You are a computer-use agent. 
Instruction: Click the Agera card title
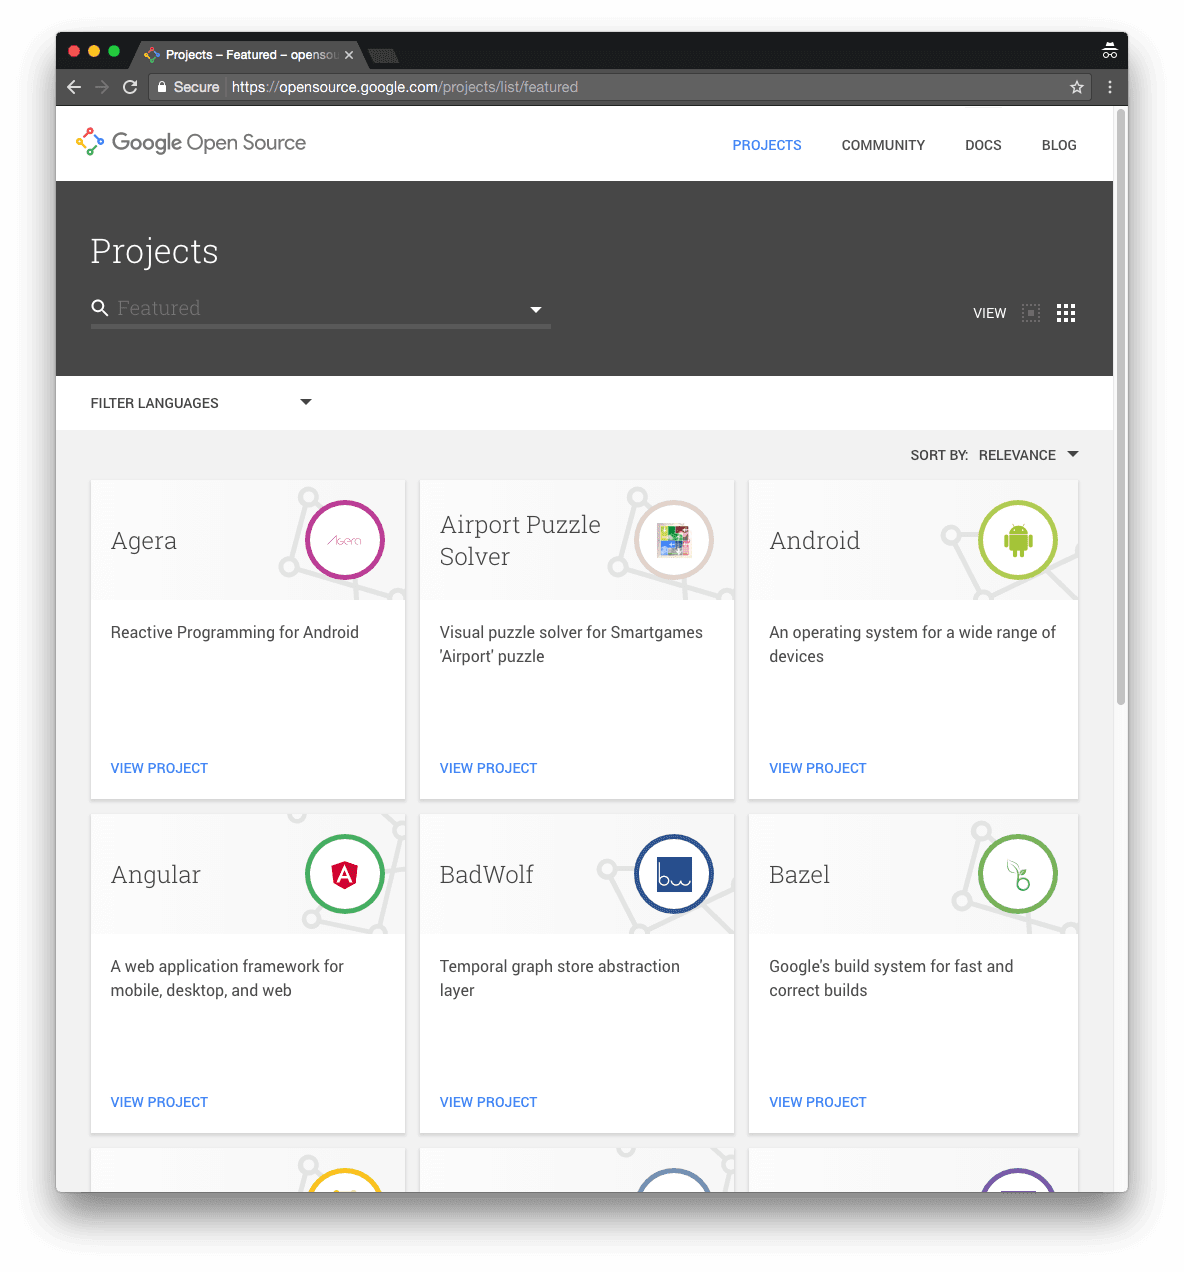(144, 541)
